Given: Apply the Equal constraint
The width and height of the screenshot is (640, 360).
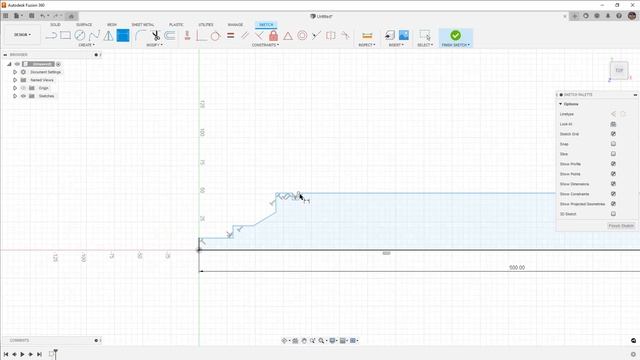Looking at the screenshot, I should pos(231,36).
